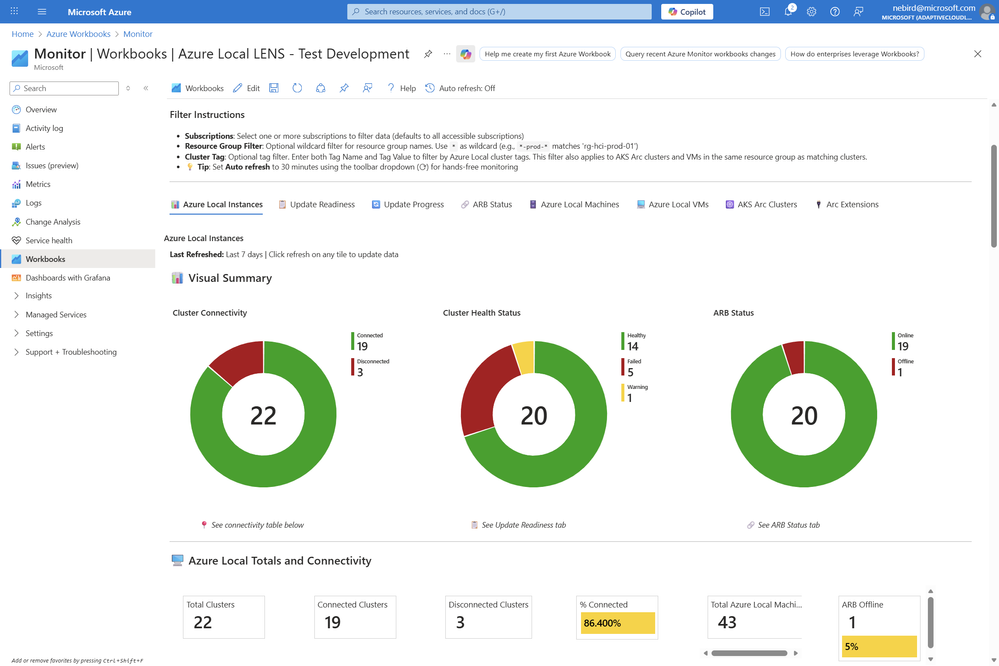
Task: Open the Workbooks gallery toolbar button
Action: [x=198, y=89]
